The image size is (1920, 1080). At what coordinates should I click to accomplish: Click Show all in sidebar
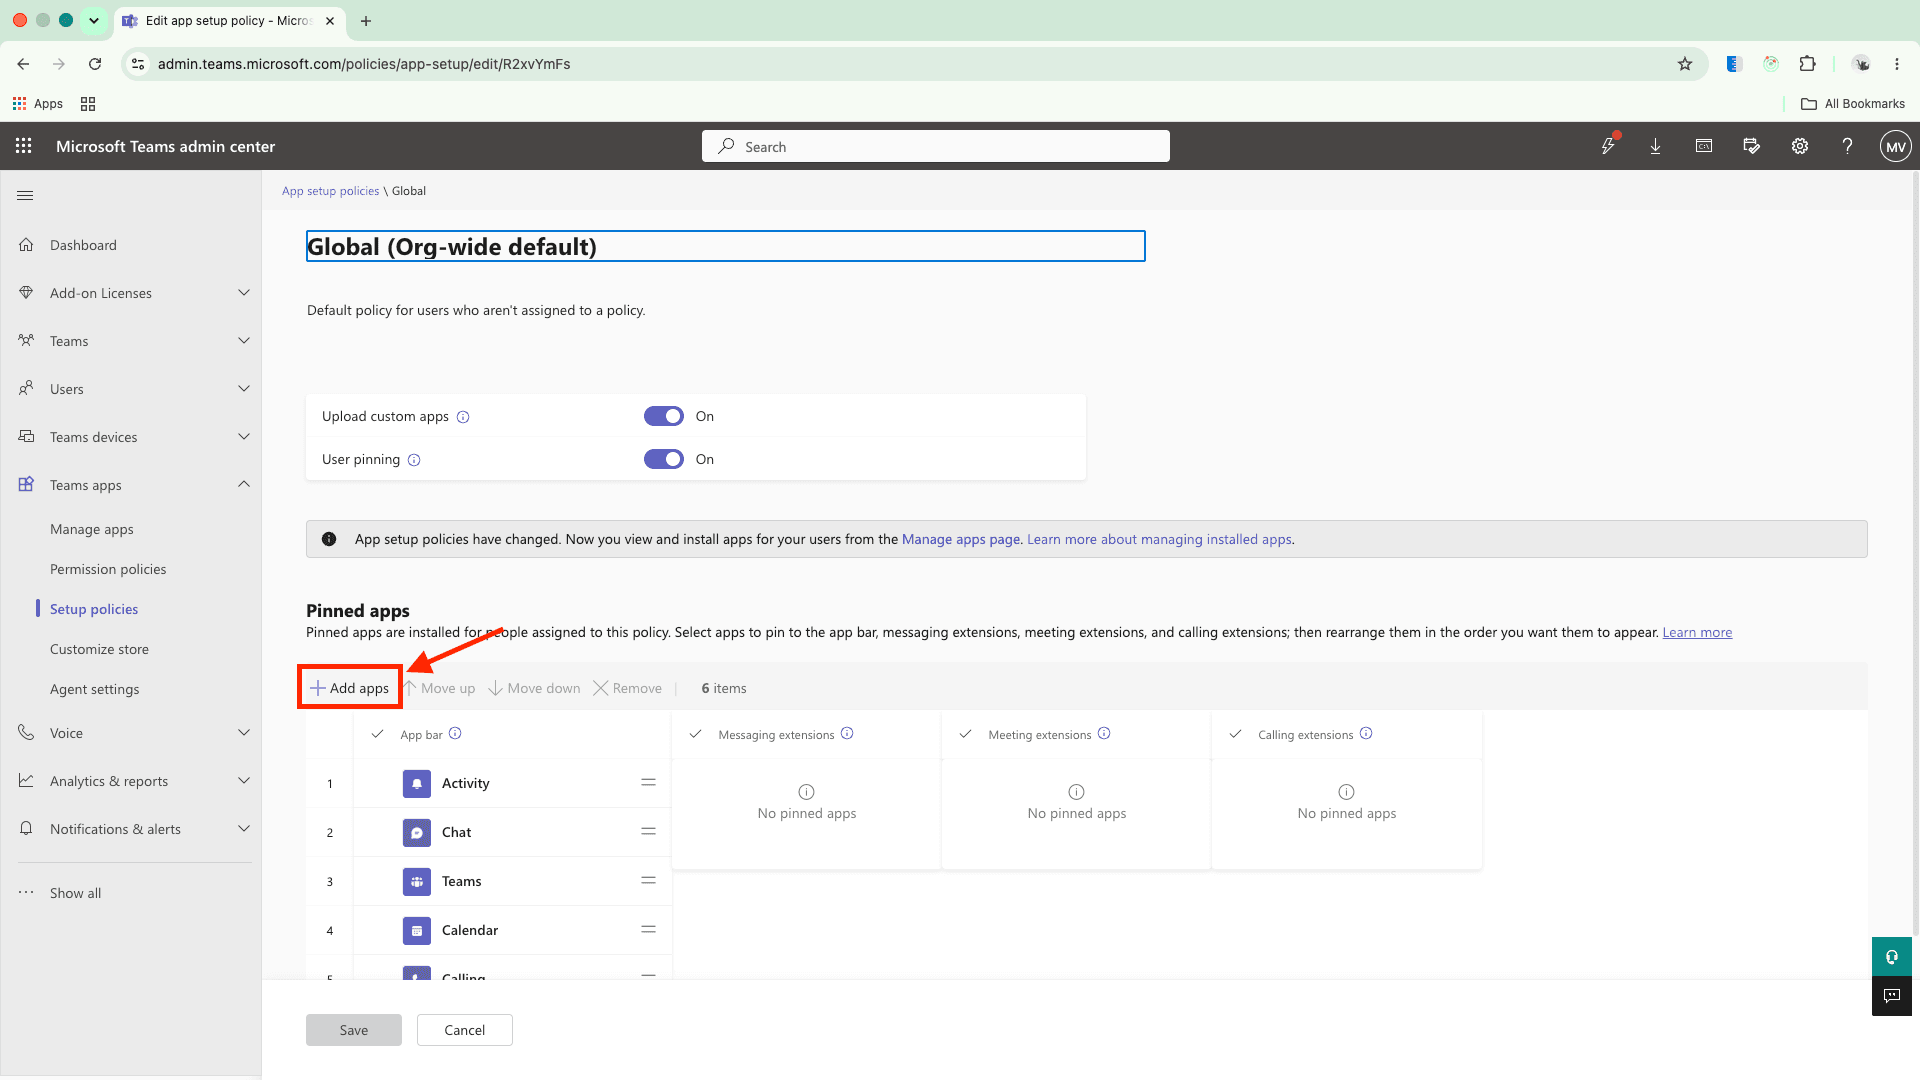tap(75, 893)
